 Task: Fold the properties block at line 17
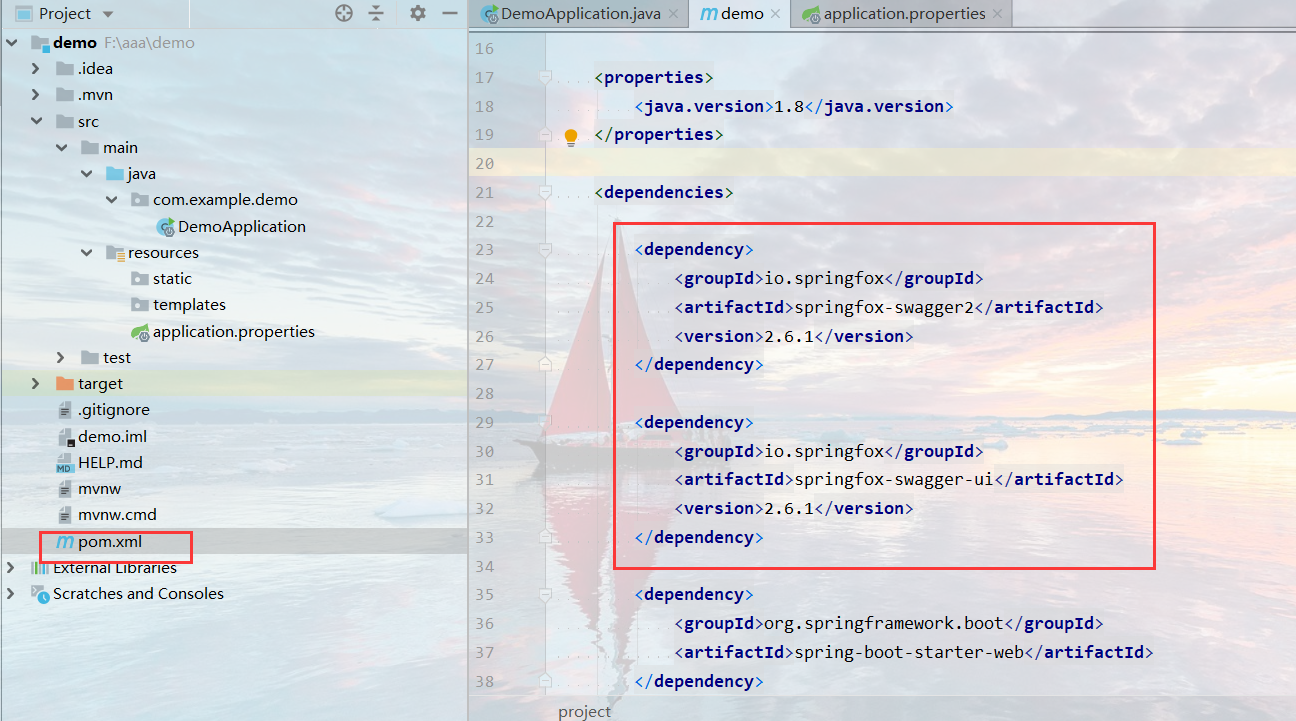(544, 77)
